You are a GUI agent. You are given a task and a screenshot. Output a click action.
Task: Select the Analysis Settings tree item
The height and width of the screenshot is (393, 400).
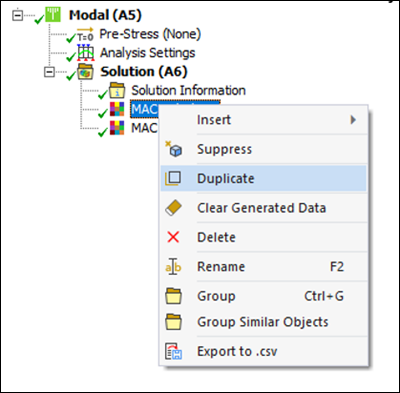pos(148,53)
